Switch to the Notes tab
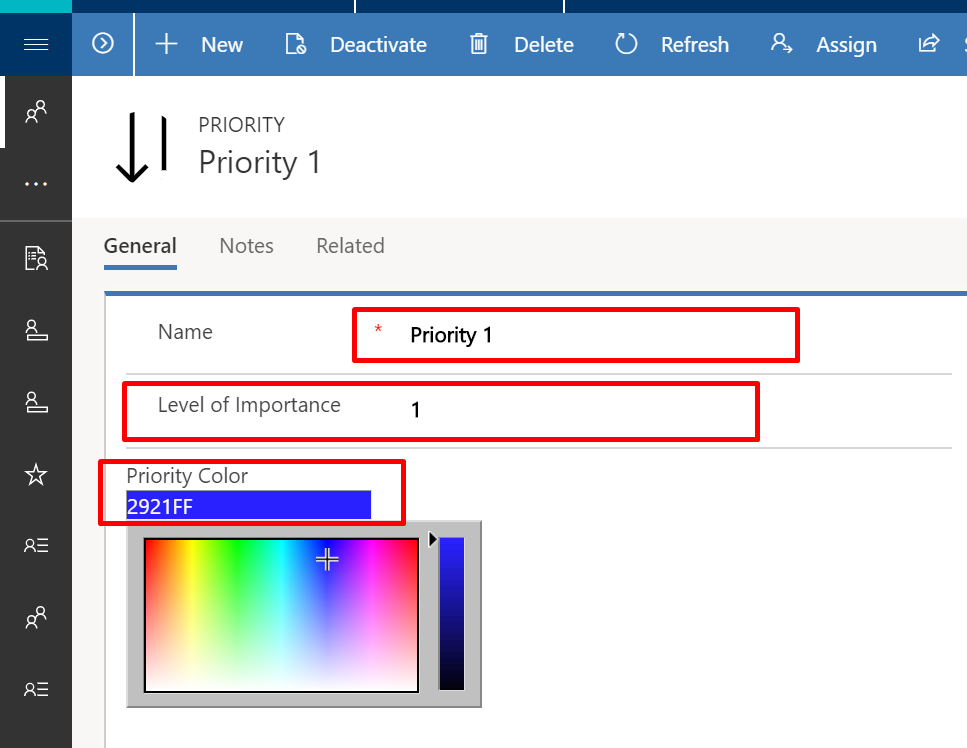Screen dimensions: 967x748 pos(246,246)
